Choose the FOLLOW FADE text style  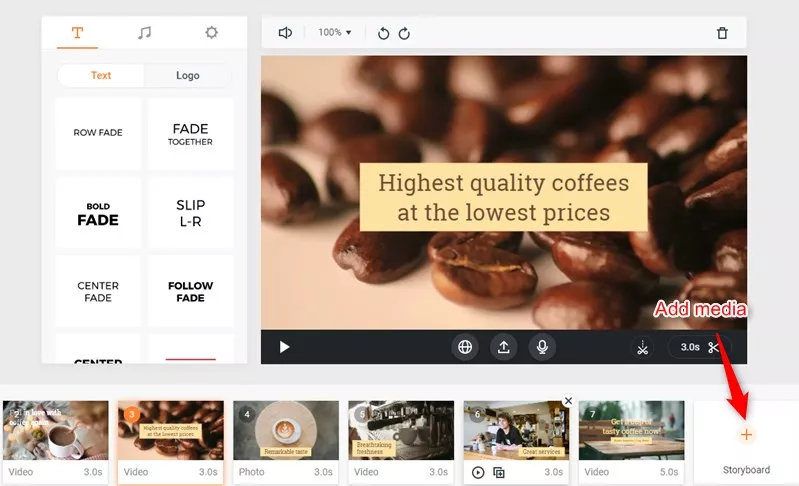point(191,291)
